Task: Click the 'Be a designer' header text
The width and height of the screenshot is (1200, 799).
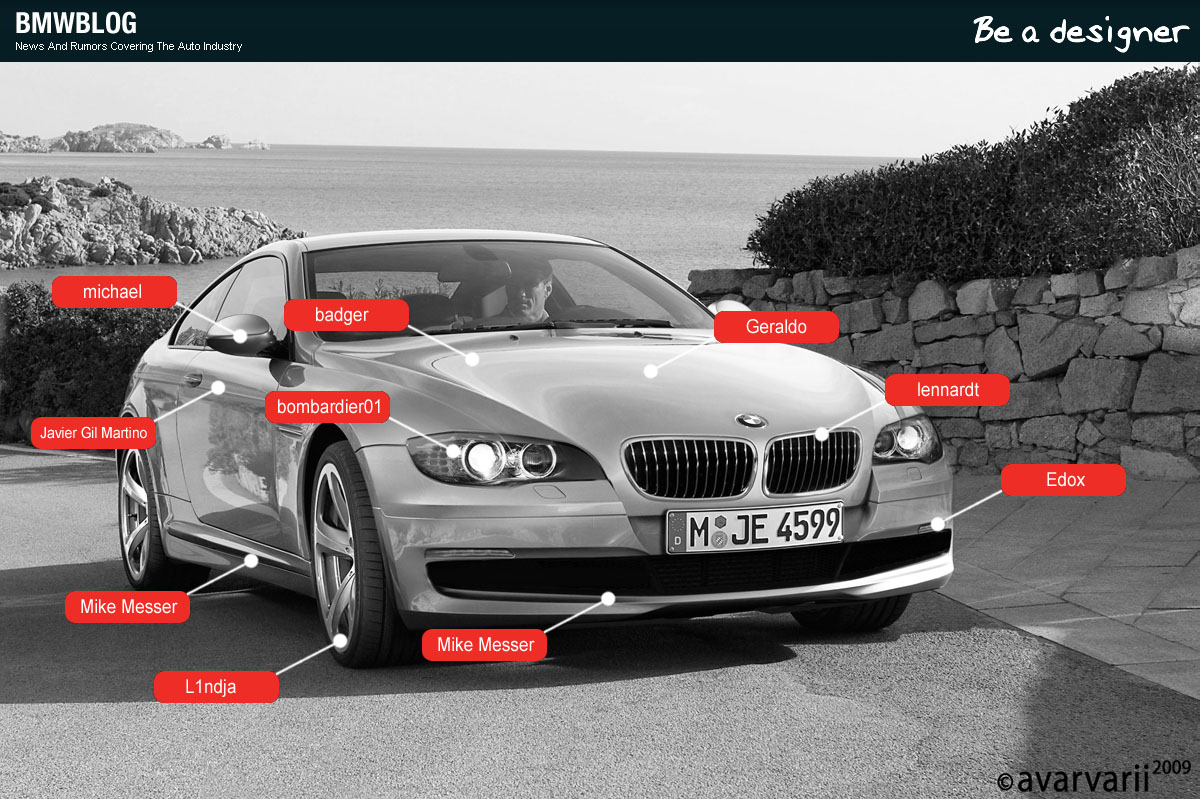Action: (x=1079, y=31)
